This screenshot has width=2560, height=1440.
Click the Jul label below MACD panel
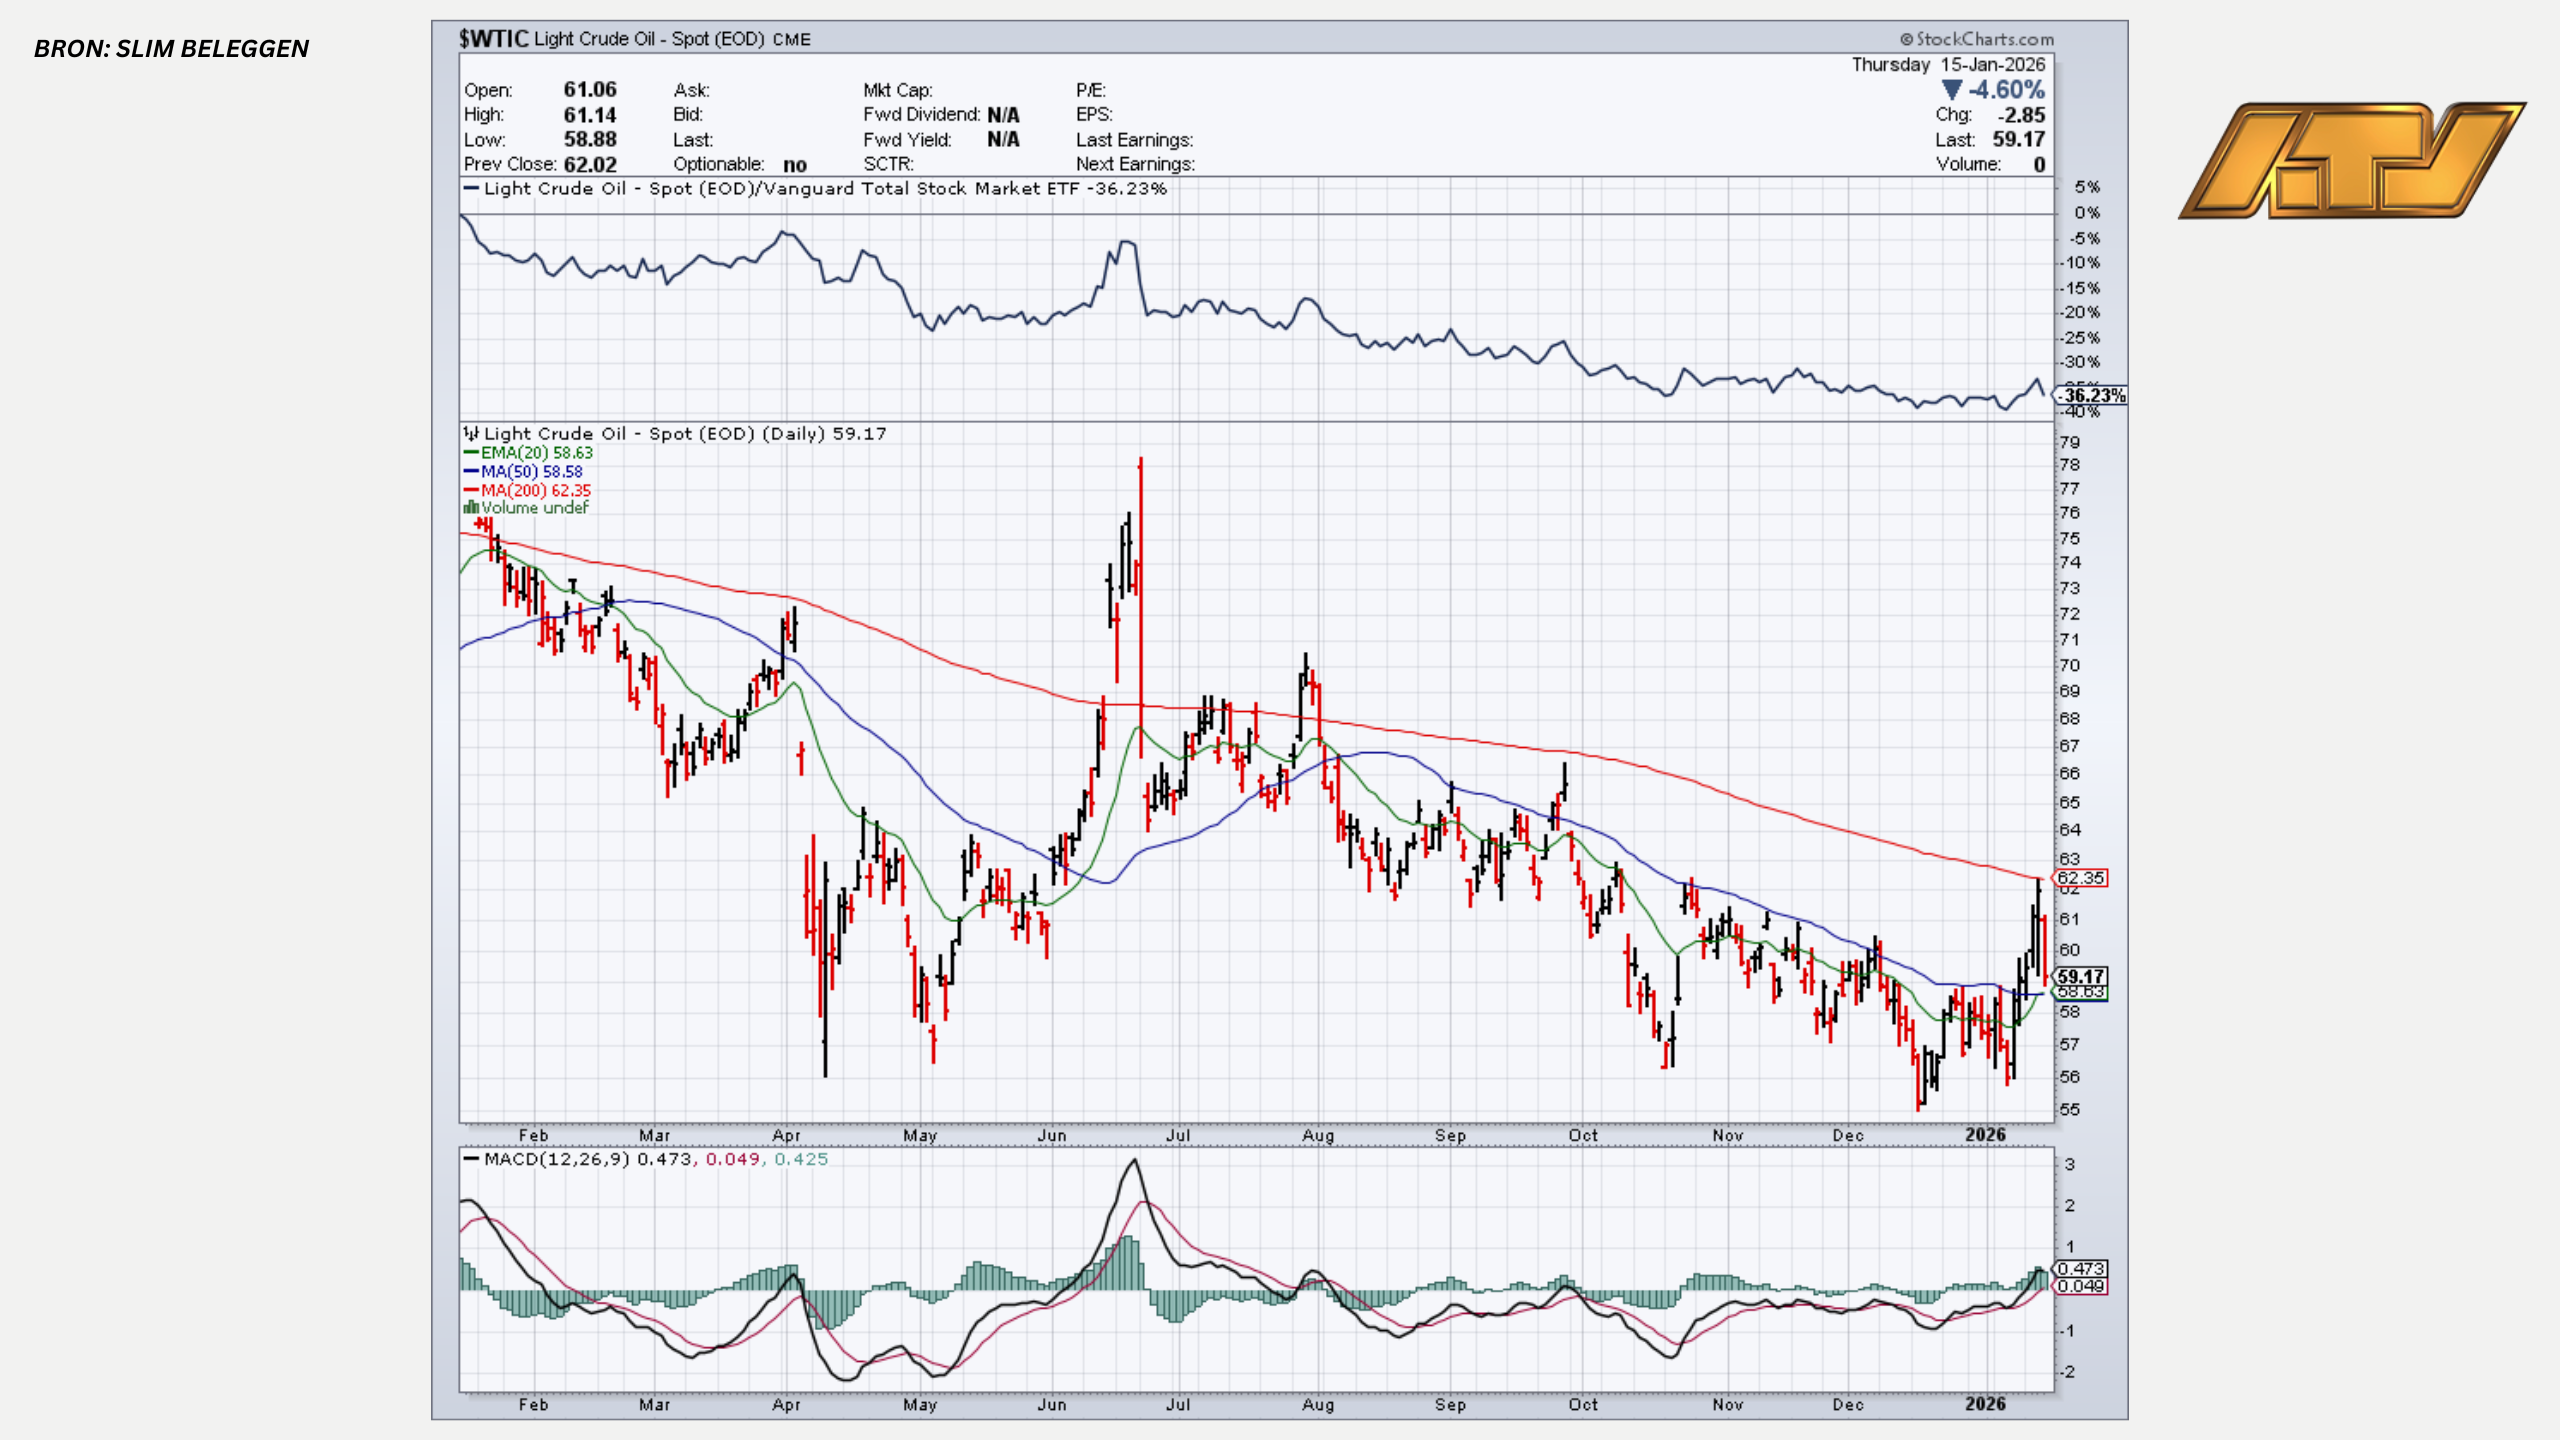(1178, 1404)
